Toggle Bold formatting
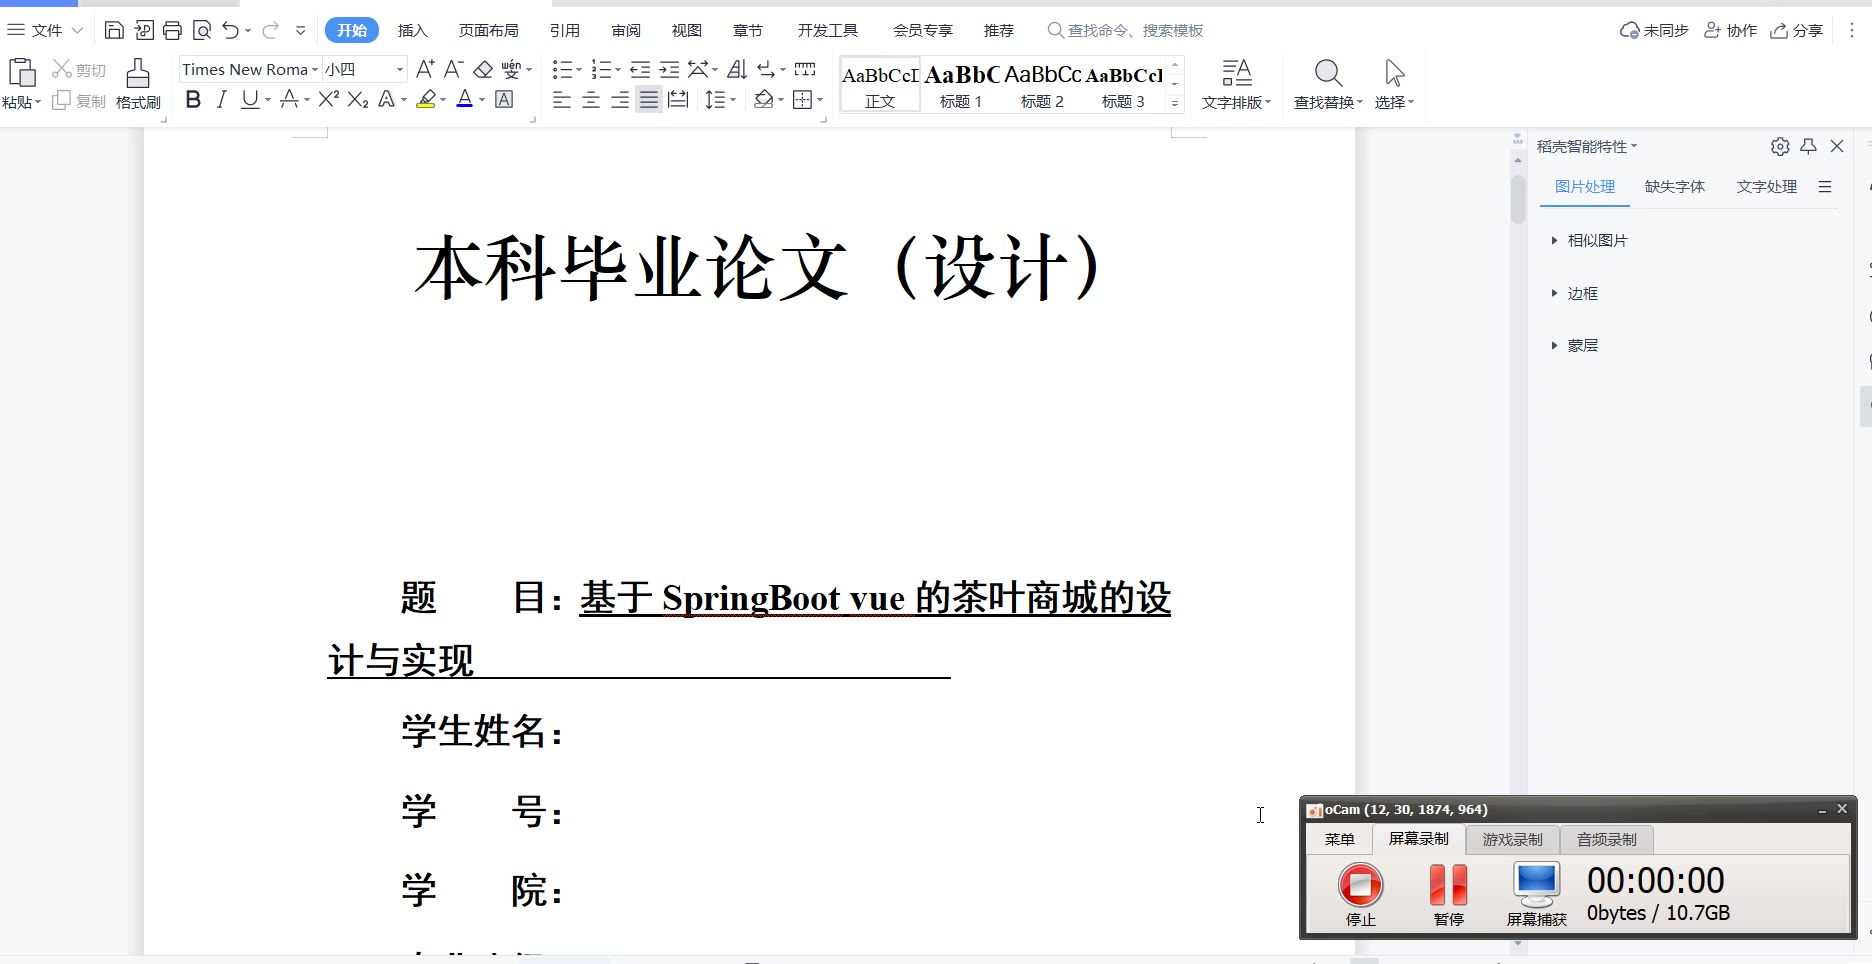This screenshot has height=964, width=1872. click(194, 99)
